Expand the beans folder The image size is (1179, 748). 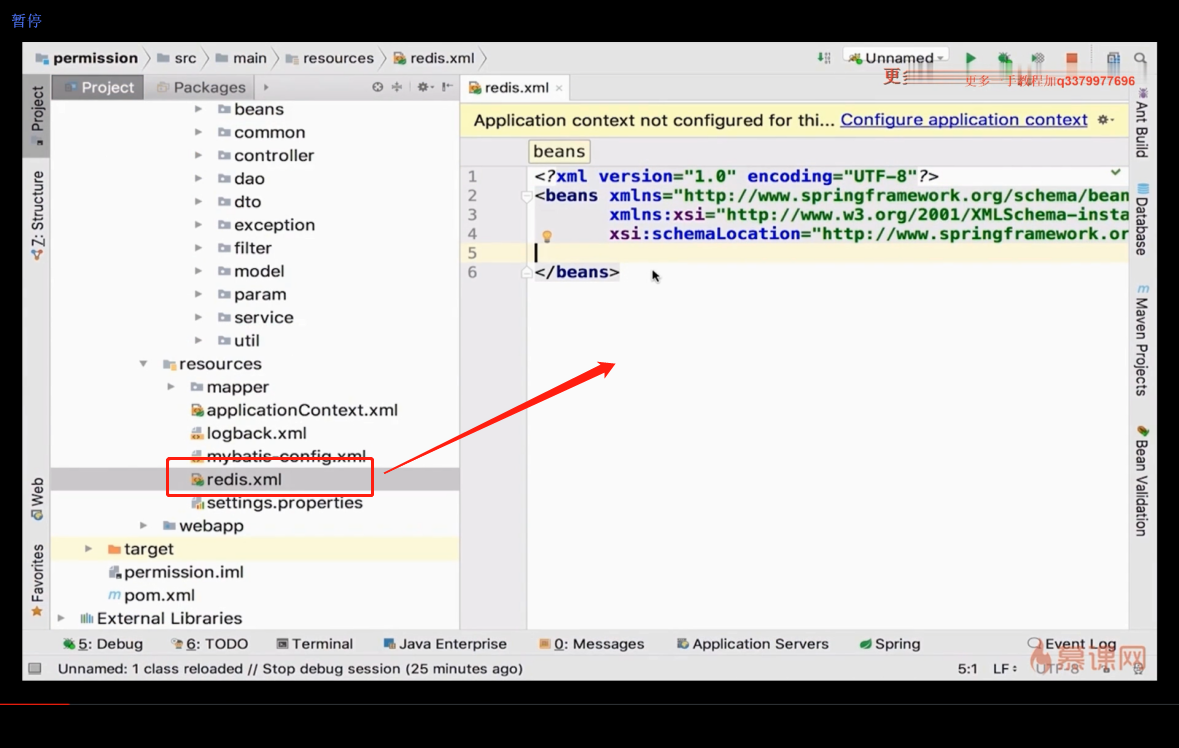[x=199, y=109]
